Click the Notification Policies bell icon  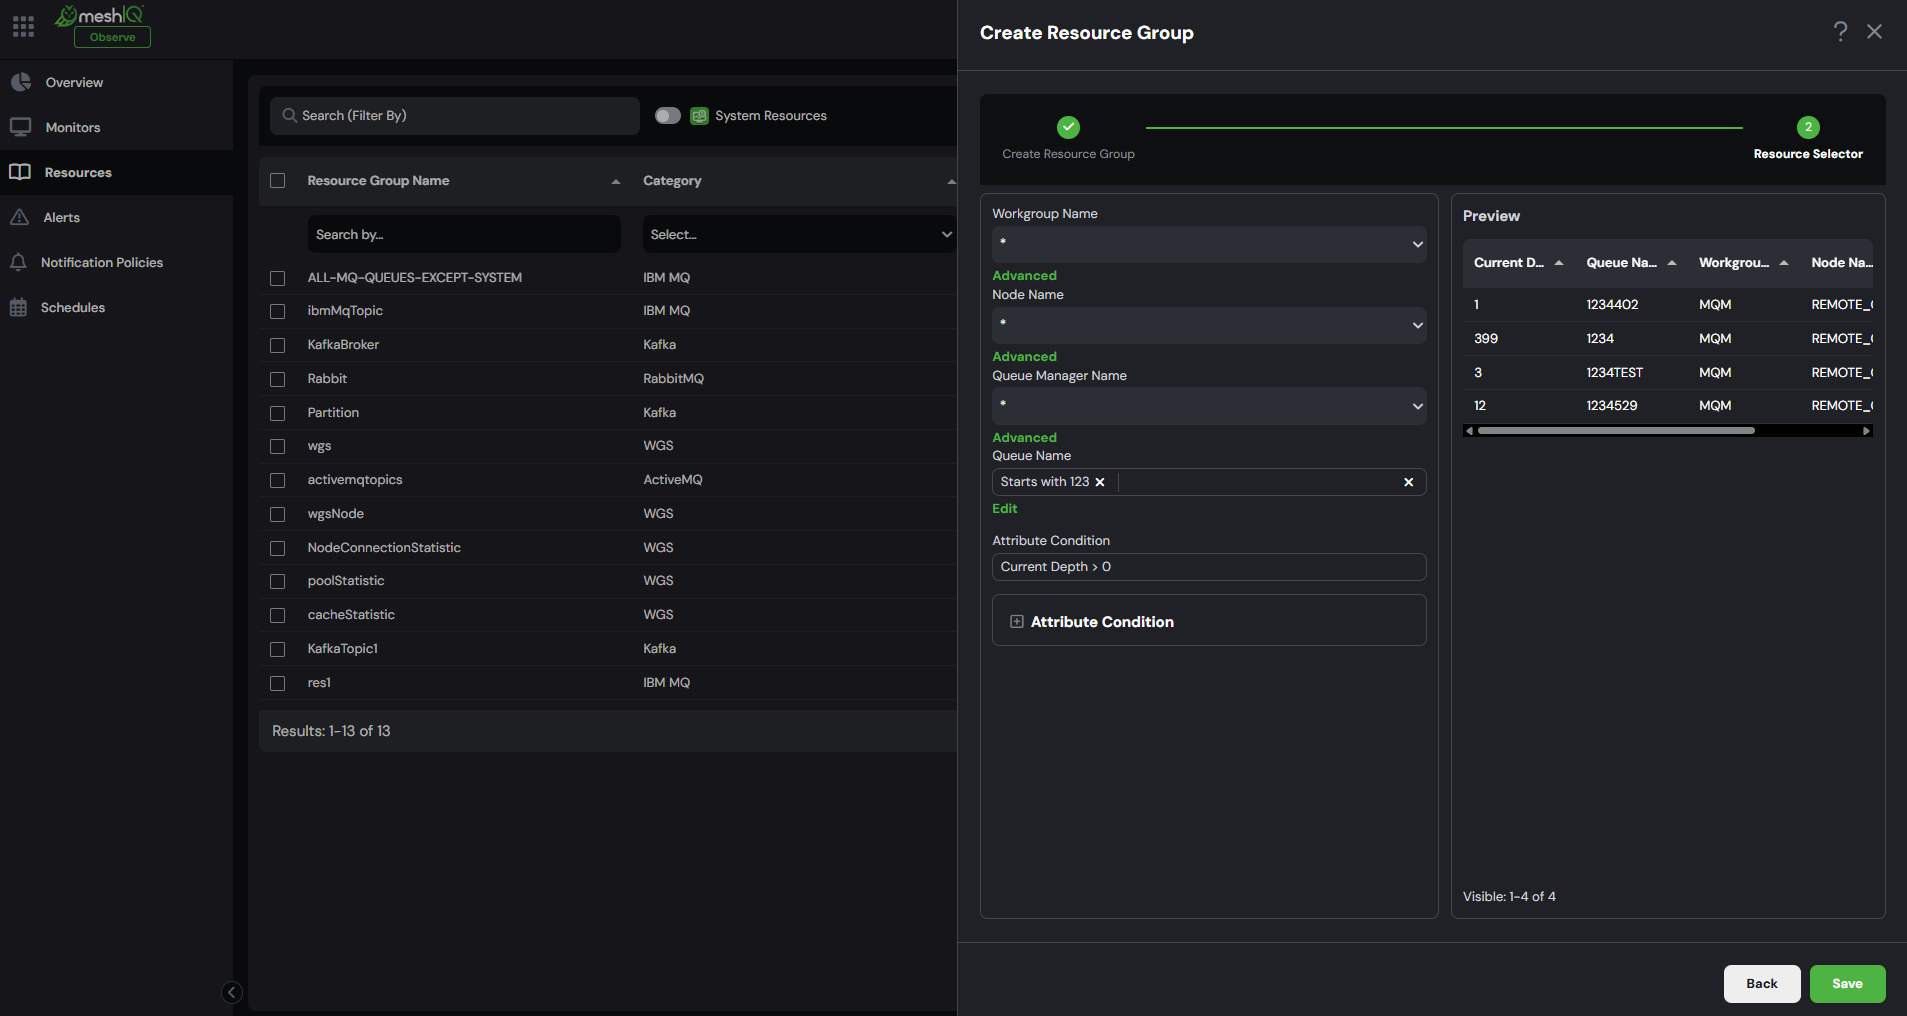(x=18, y=262)
